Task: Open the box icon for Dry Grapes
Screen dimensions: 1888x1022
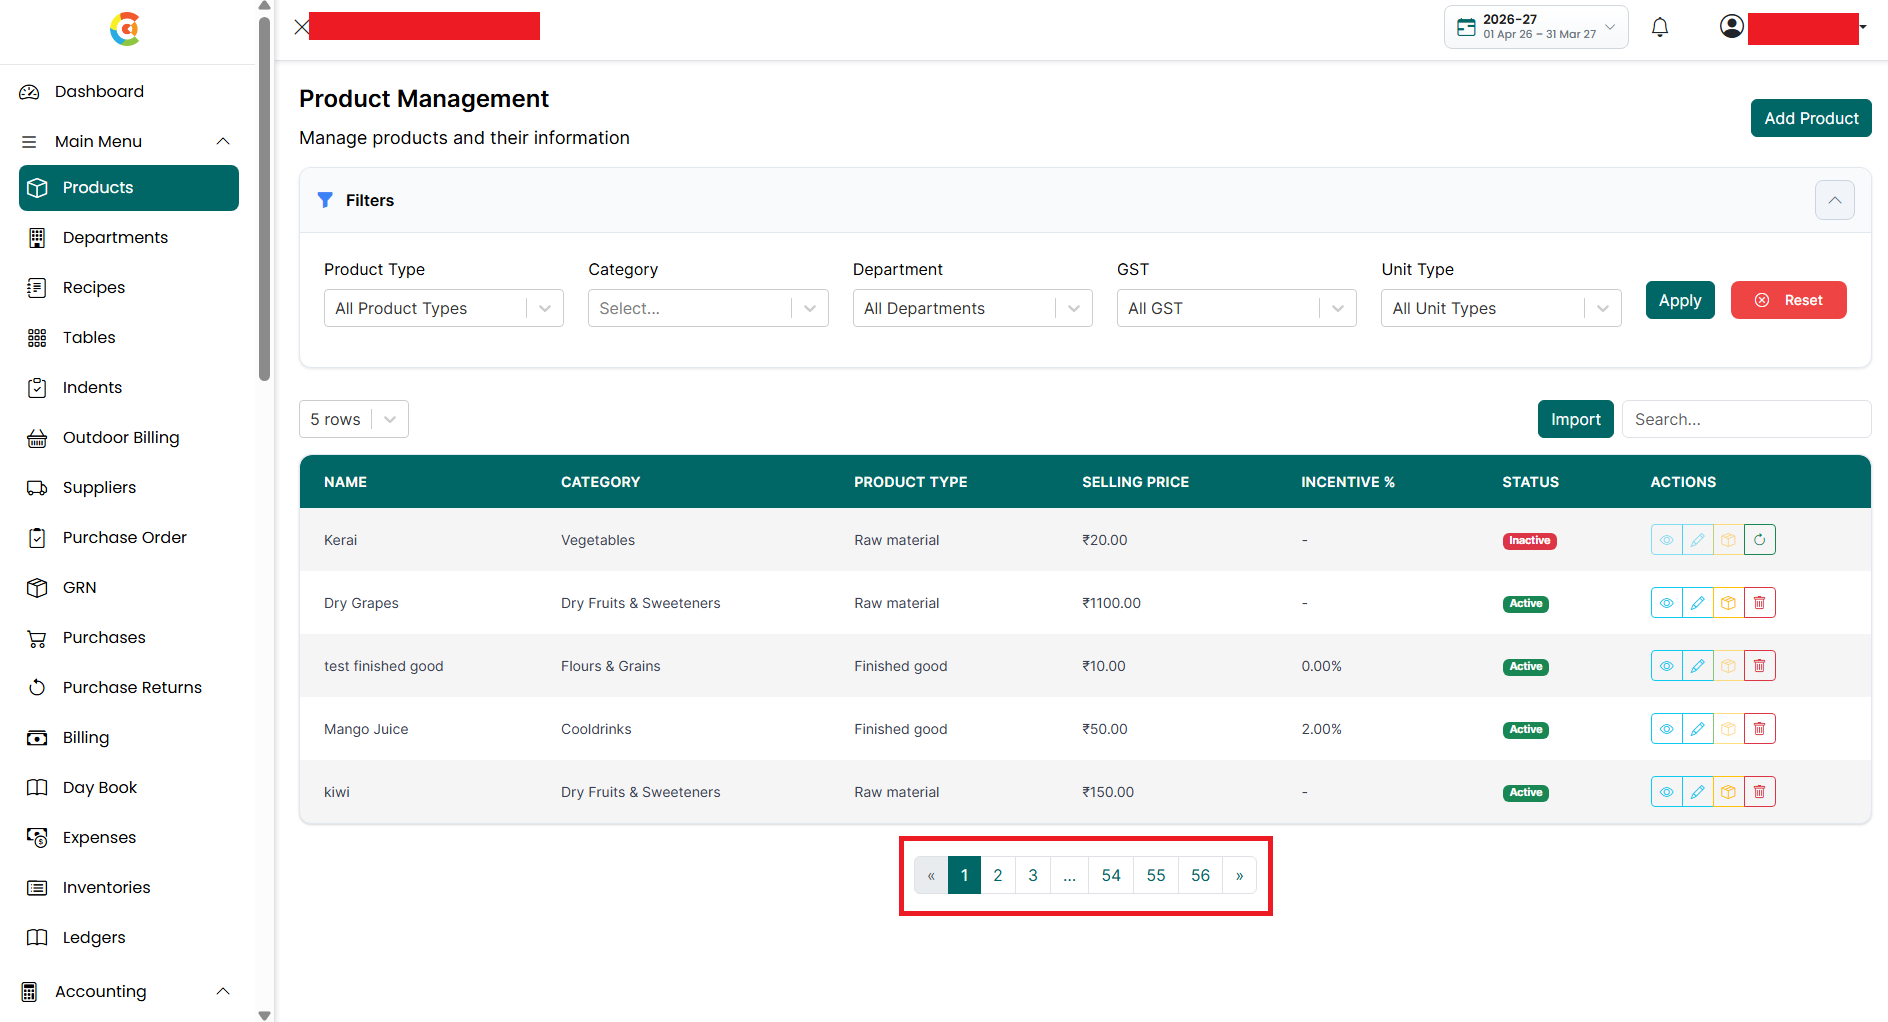Action: [x=1728, y=603]
